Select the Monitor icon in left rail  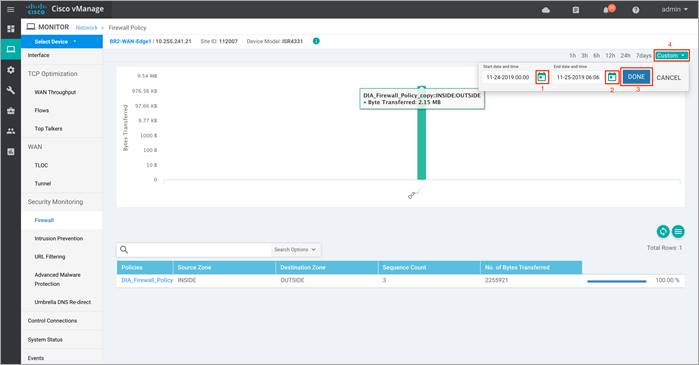coord(11,49)
